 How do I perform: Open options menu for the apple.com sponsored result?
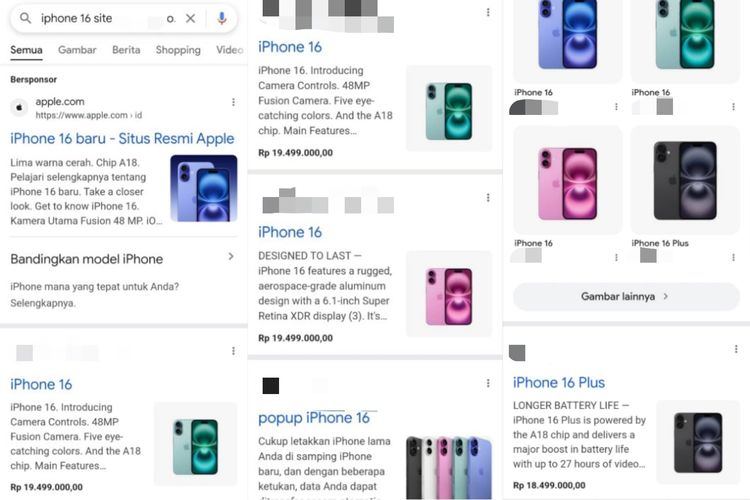(233, 102)
